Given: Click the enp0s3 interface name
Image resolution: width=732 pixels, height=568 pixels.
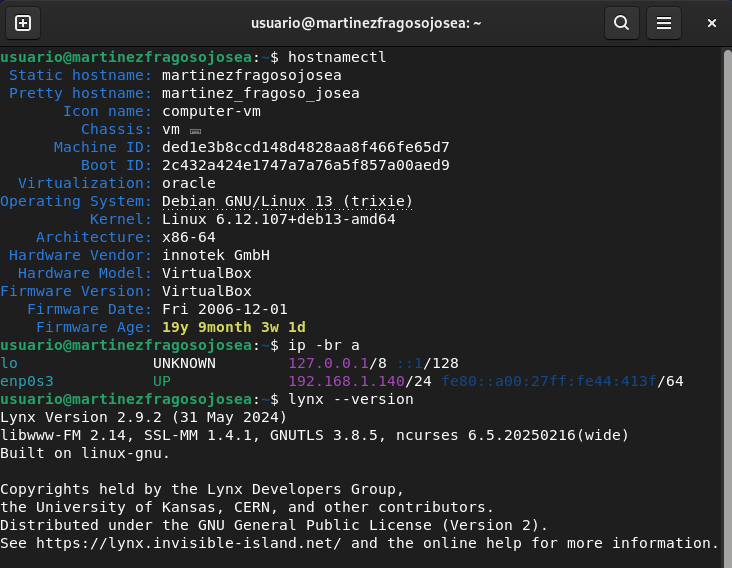Looking at the screenshot, I should tap(27, 381).
